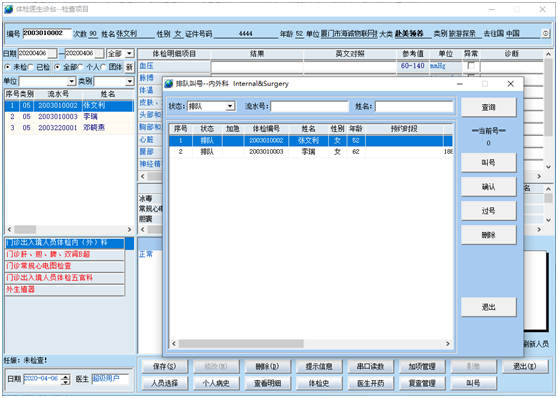Viewport: 558px width, 398px height.
Task: Click the 叫号 button at main window bottom
Action: pyautogui.click(x=473, y=383)
